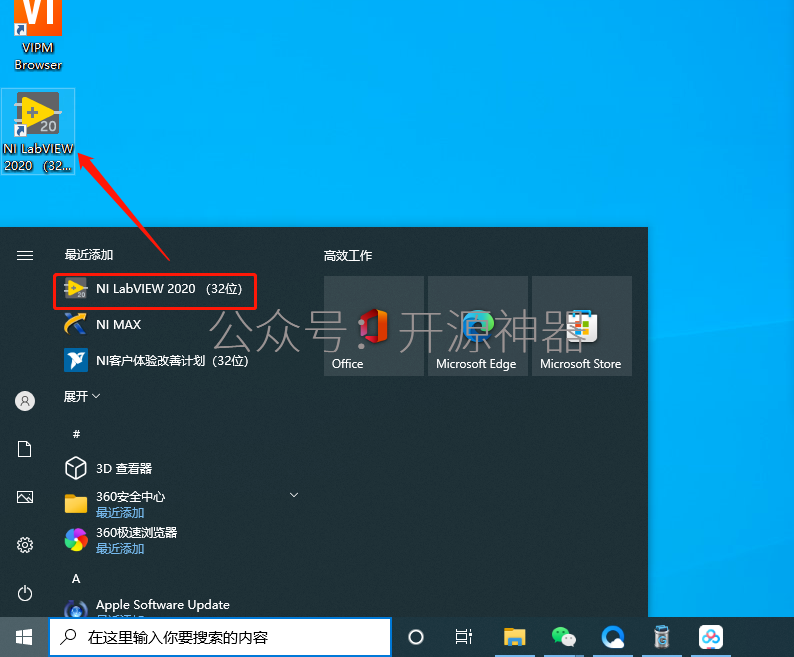Open user account icon in Start sidebar

tap(25, 401)
